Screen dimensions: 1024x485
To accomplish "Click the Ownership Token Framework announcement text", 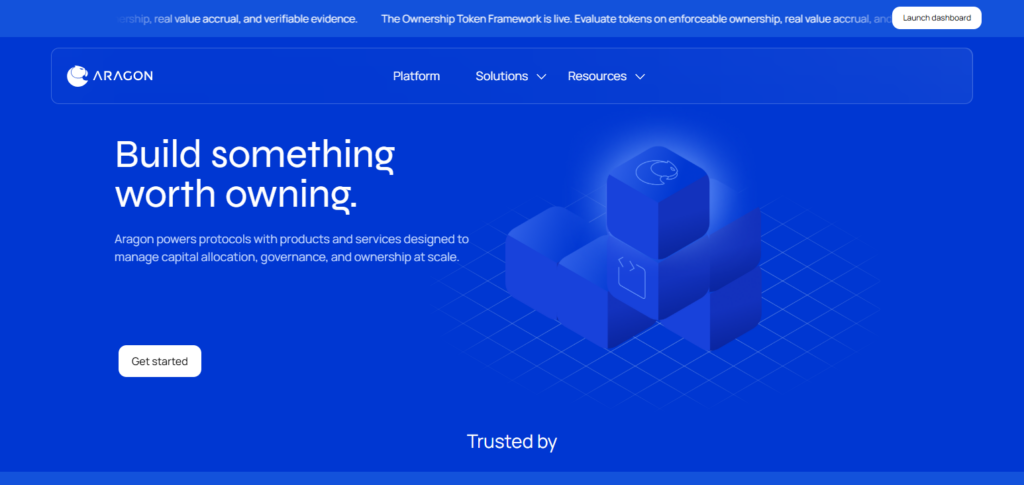I will [x=637, y=19].
